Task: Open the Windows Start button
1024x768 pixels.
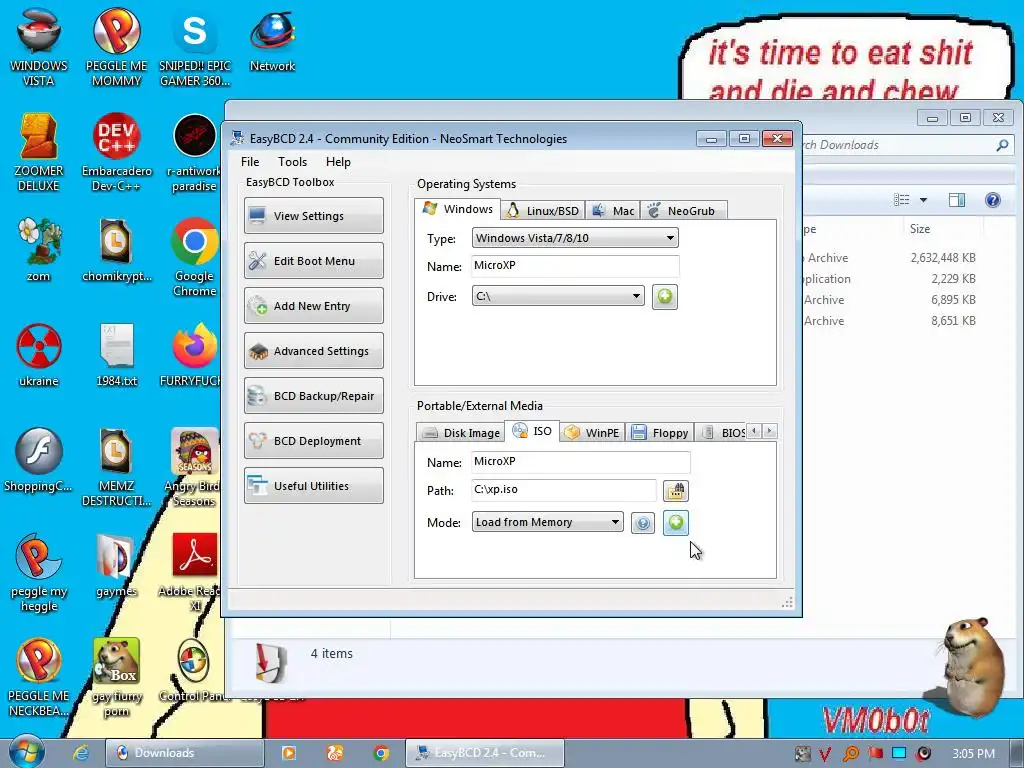Action: [25, 752]
